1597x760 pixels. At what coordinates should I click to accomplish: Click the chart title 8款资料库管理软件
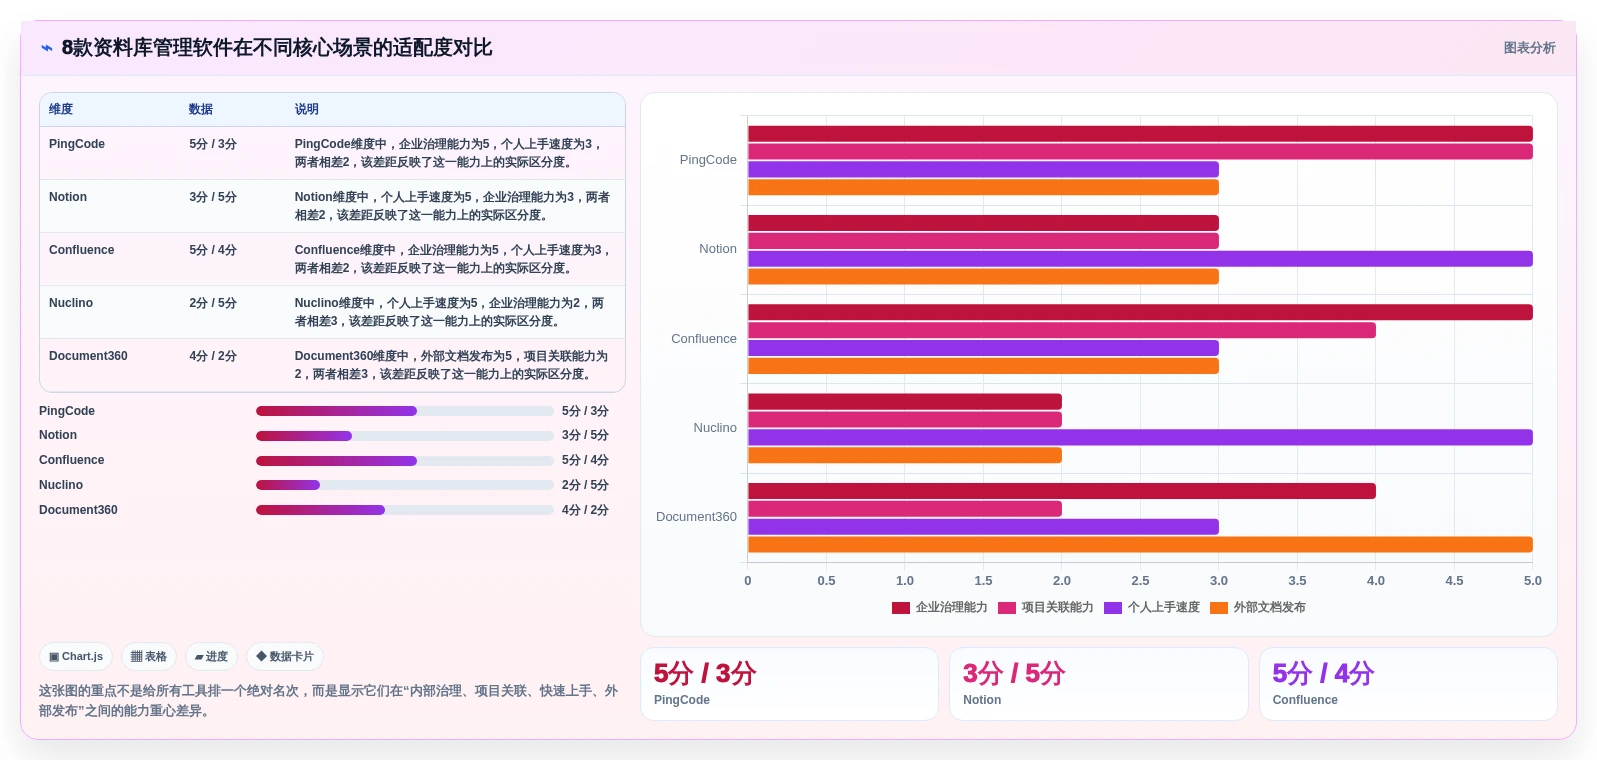tap(277, 48)
